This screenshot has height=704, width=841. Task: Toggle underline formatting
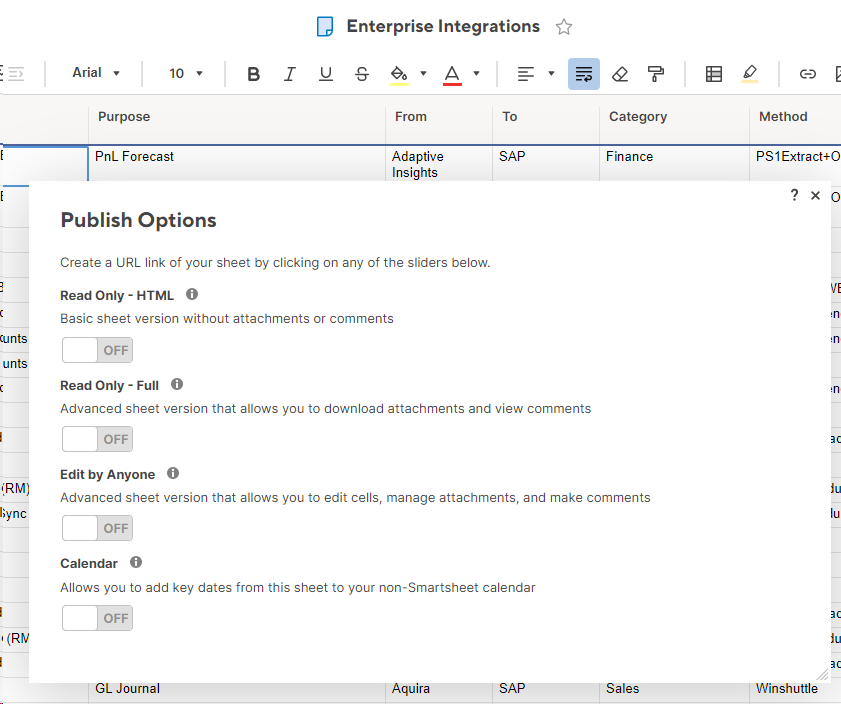click(326, 74)
